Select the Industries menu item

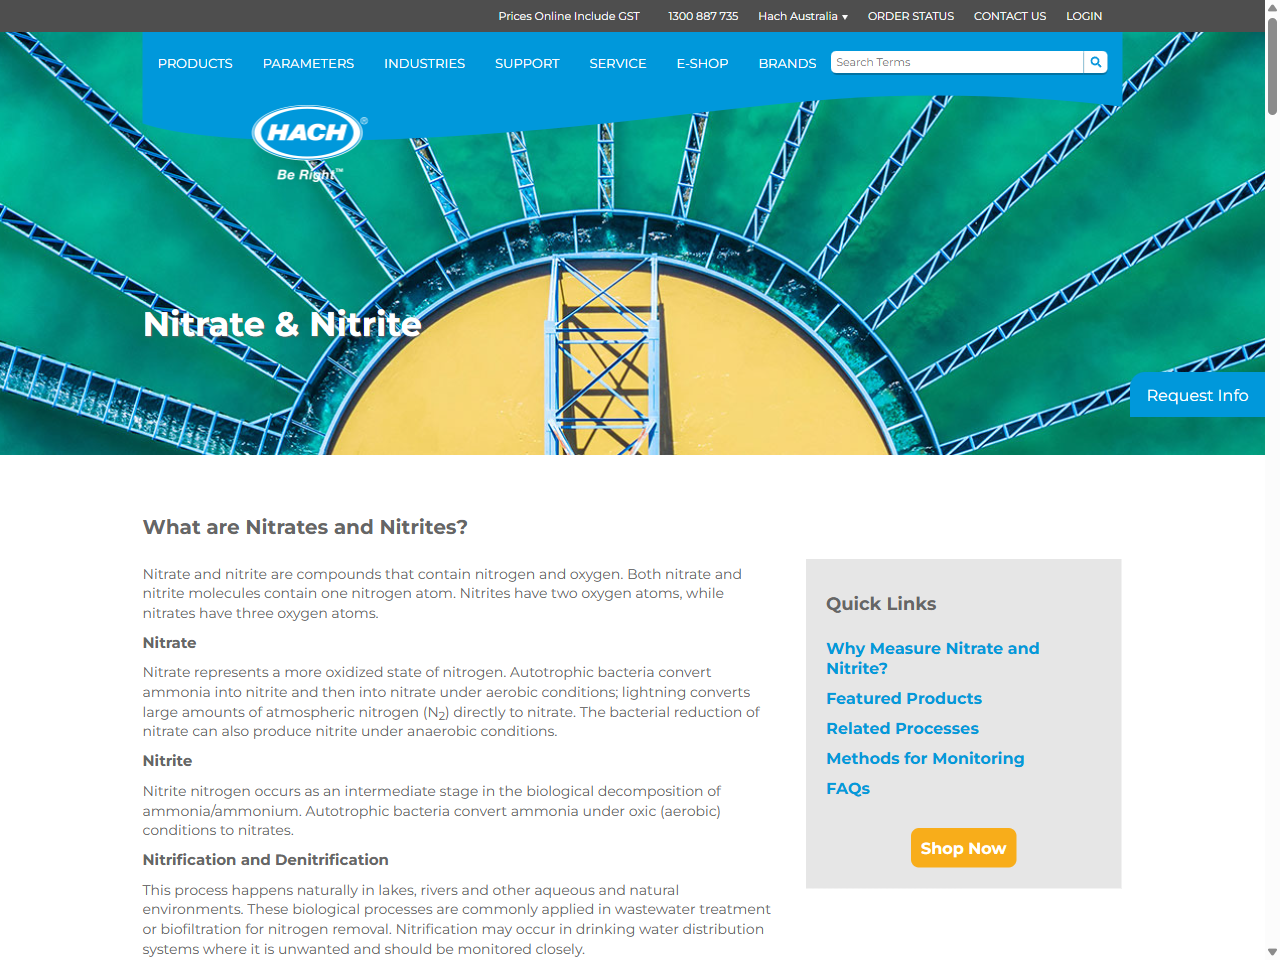pos(424,63)
